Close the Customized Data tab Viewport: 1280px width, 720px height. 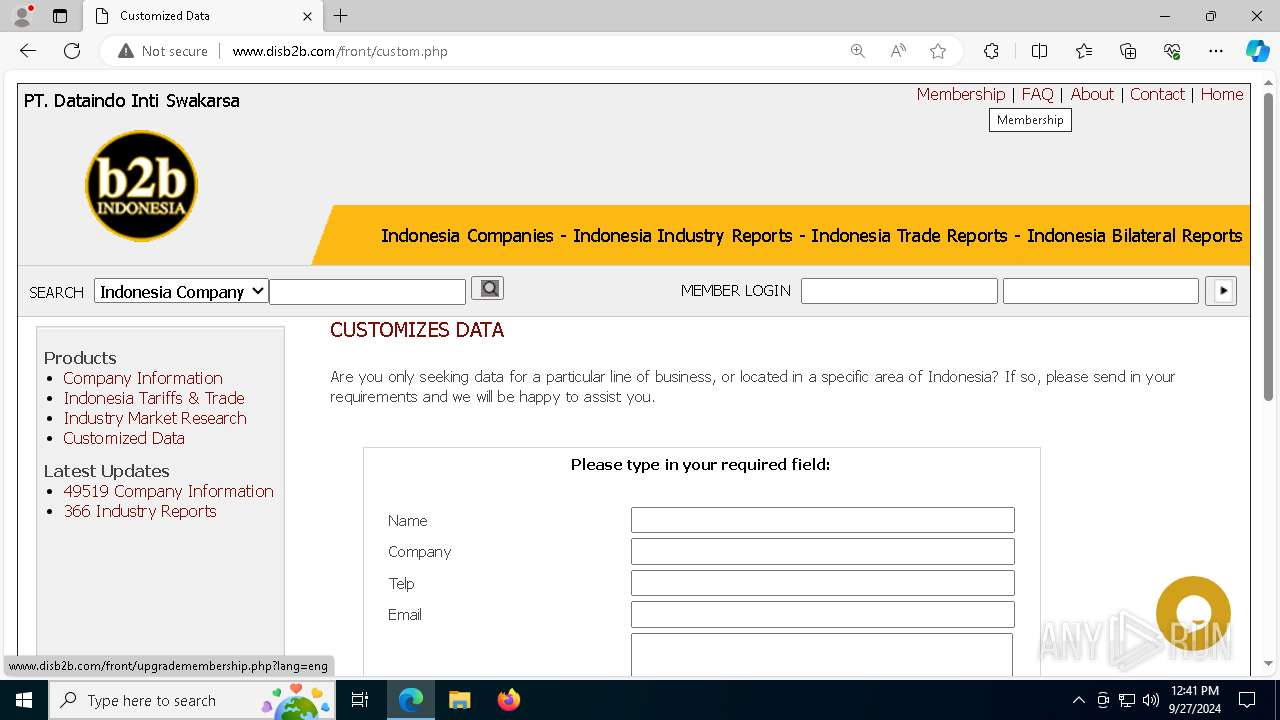[307, 16]
